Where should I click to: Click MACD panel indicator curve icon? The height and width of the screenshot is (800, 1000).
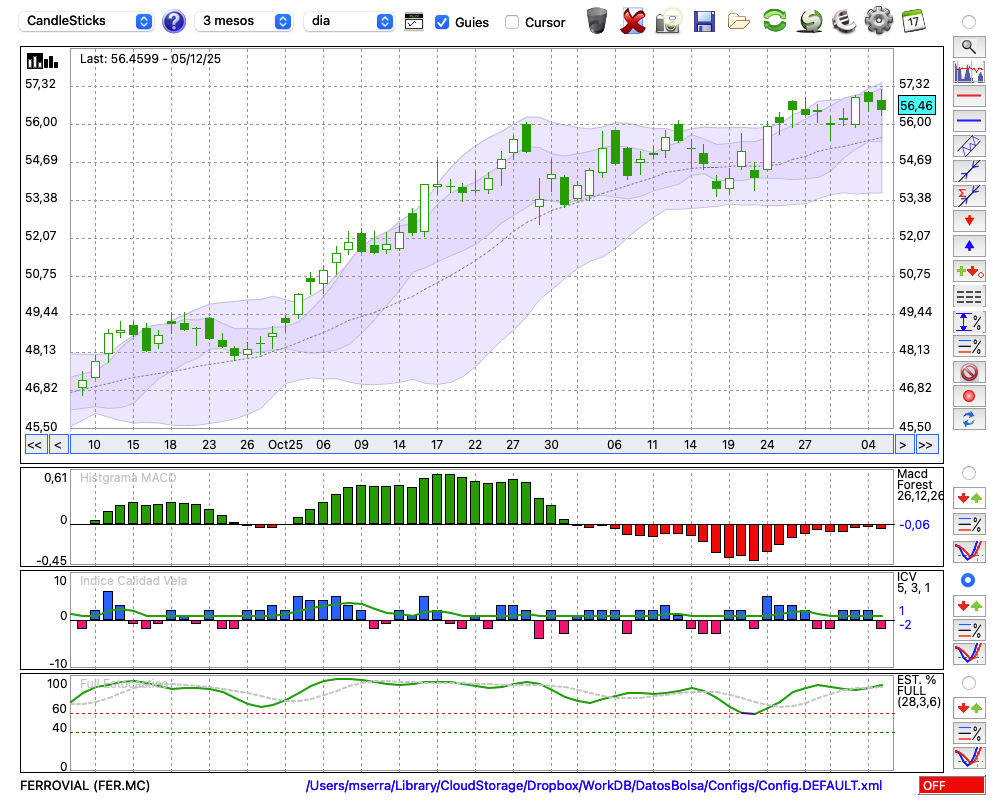(969, 551)
